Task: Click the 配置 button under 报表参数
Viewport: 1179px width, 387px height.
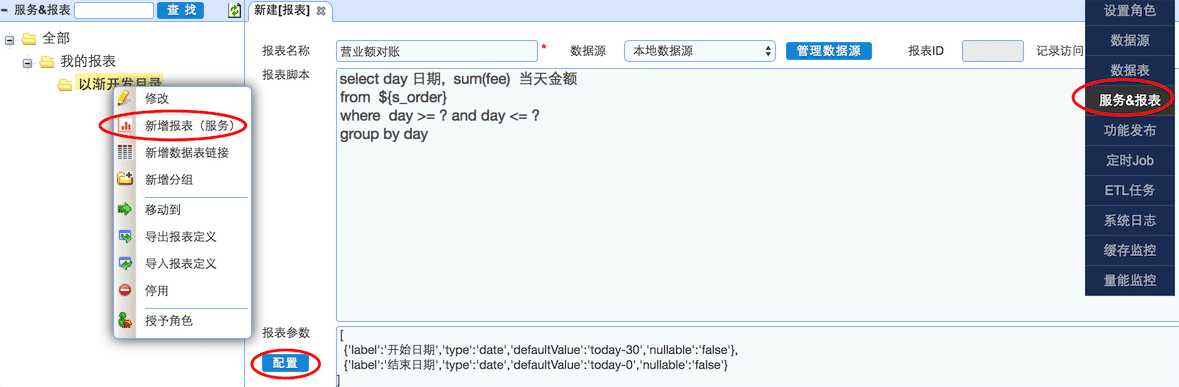Action: [285, 364]
